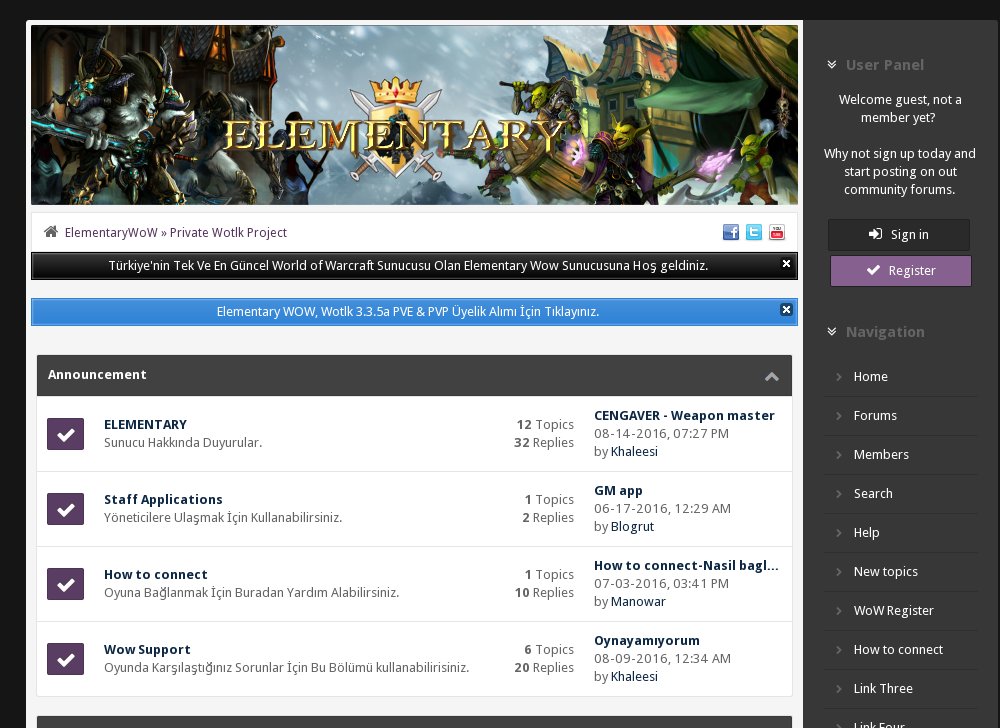1000x728 pixels.
Task: Click the home icon in the breadcrumb
Action: 51,231
